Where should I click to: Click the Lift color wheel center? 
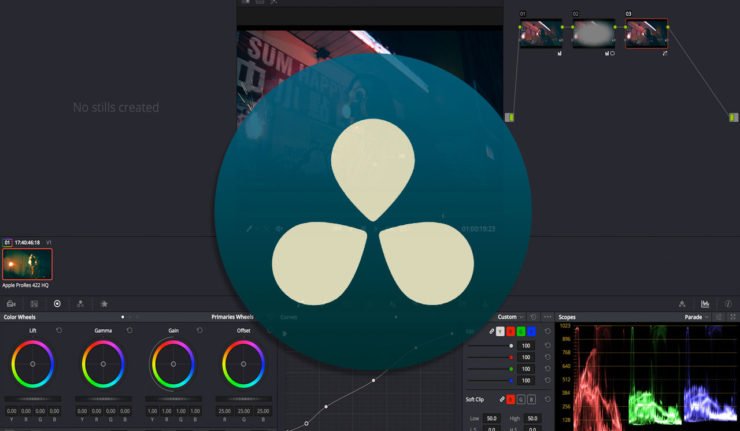pyautogui.click(x=33, y=364)
